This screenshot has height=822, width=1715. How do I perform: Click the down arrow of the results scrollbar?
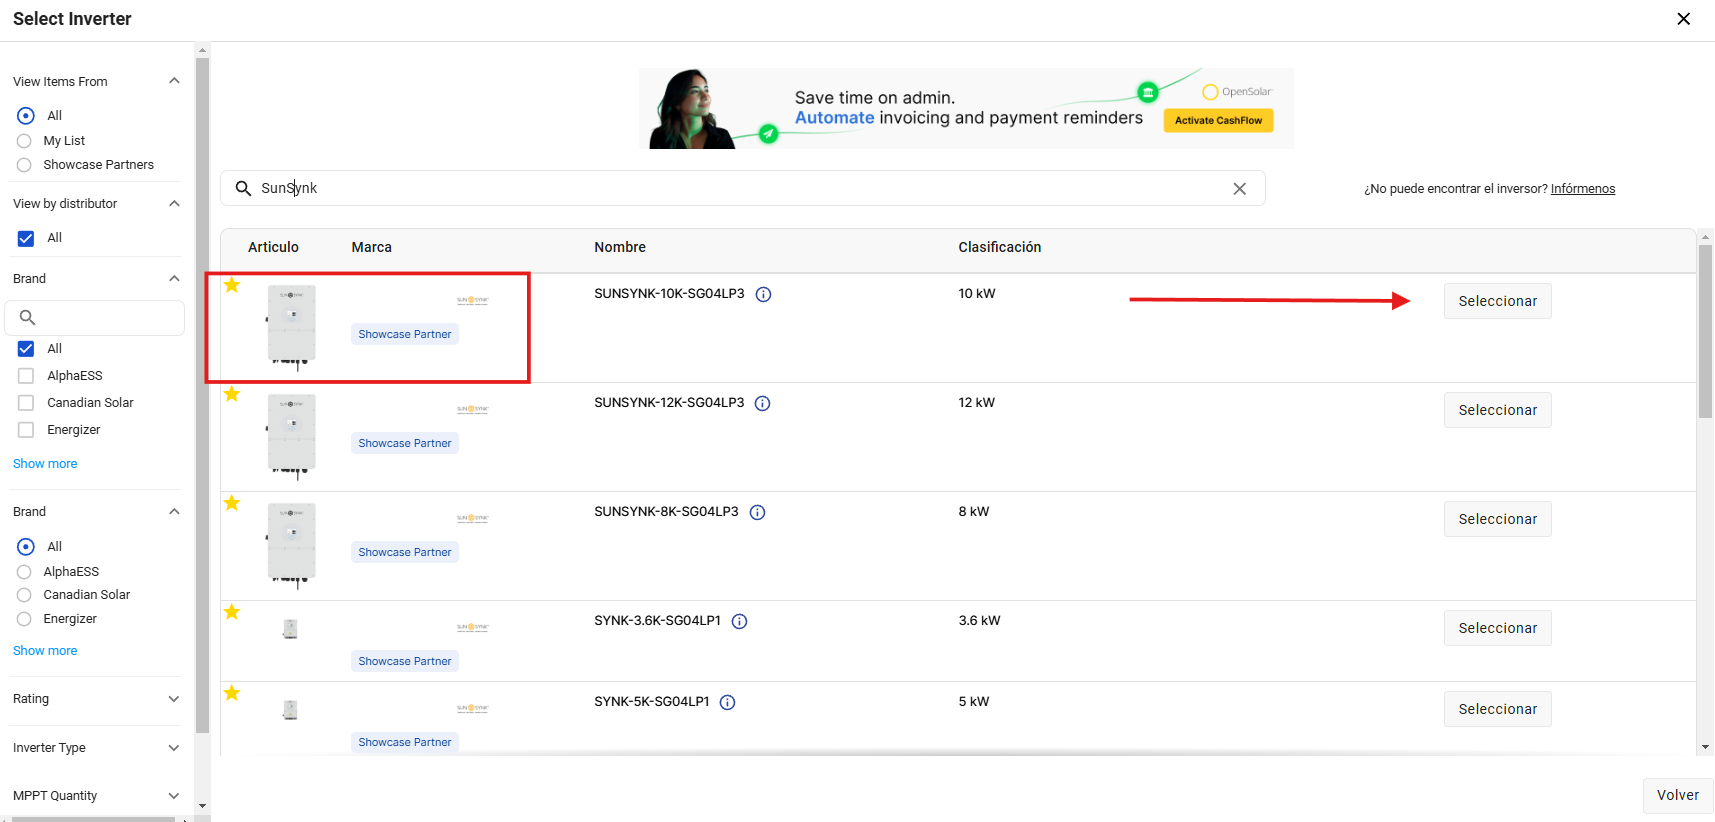click(1706, 747)
